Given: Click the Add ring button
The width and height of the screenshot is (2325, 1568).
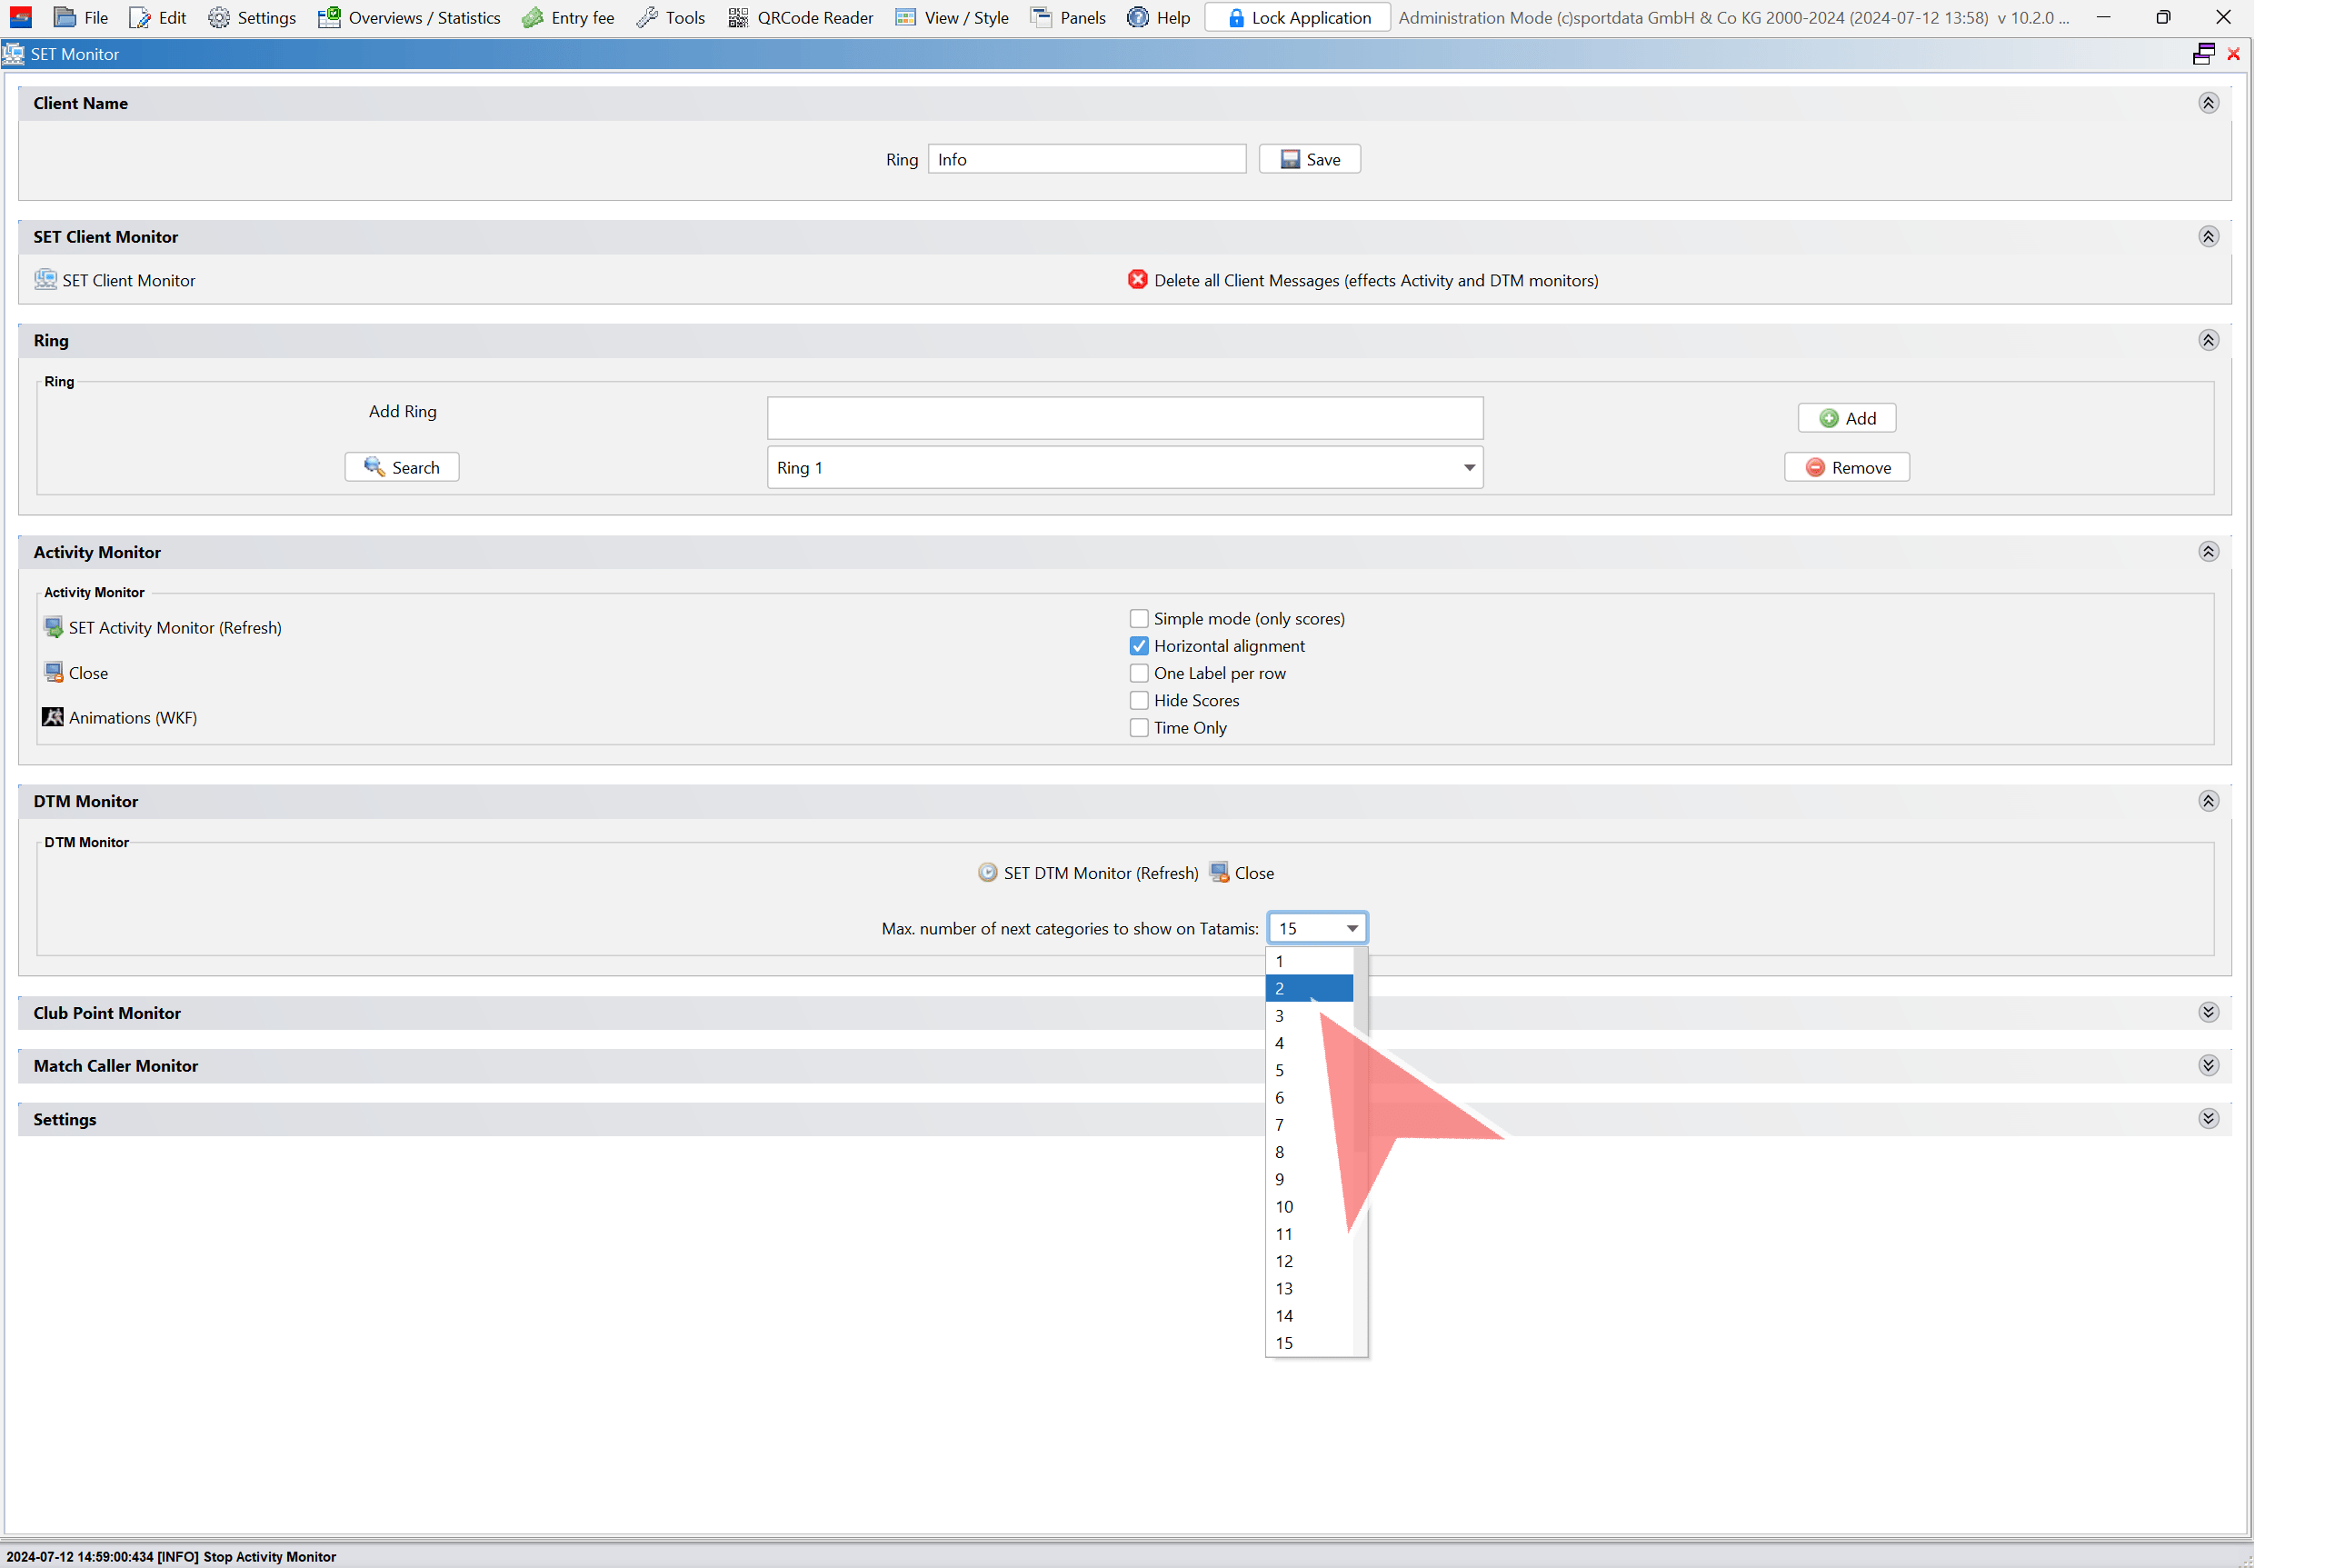Looking at the screenshot, I should [x=1845, y=418].
